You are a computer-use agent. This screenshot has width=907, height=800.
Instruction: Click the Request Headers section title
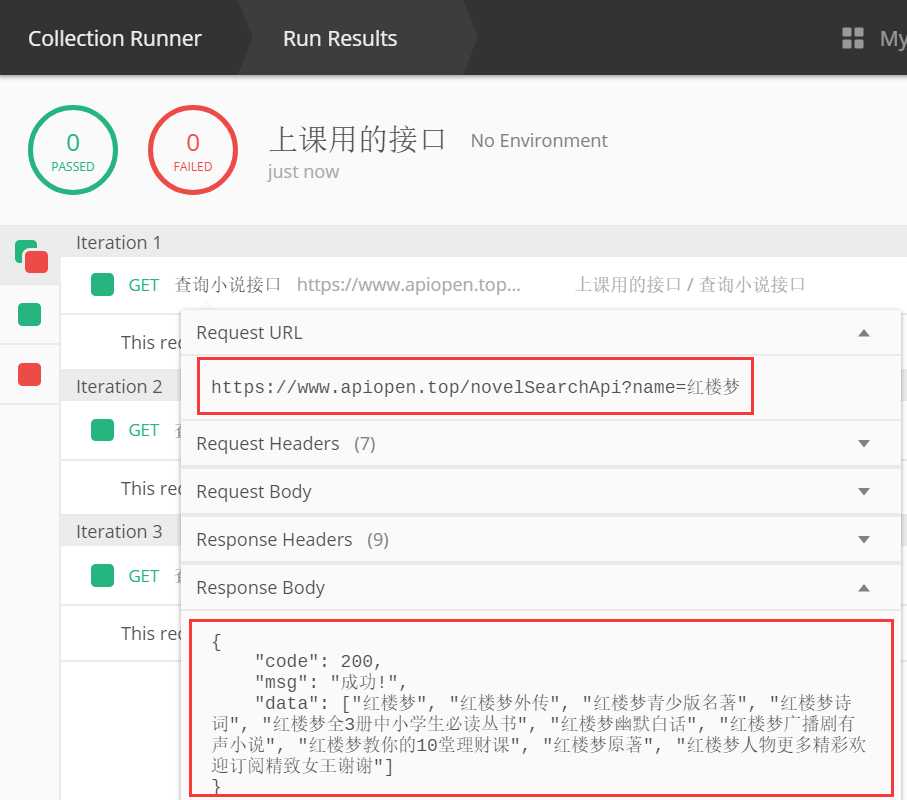(x=268, y=444)
